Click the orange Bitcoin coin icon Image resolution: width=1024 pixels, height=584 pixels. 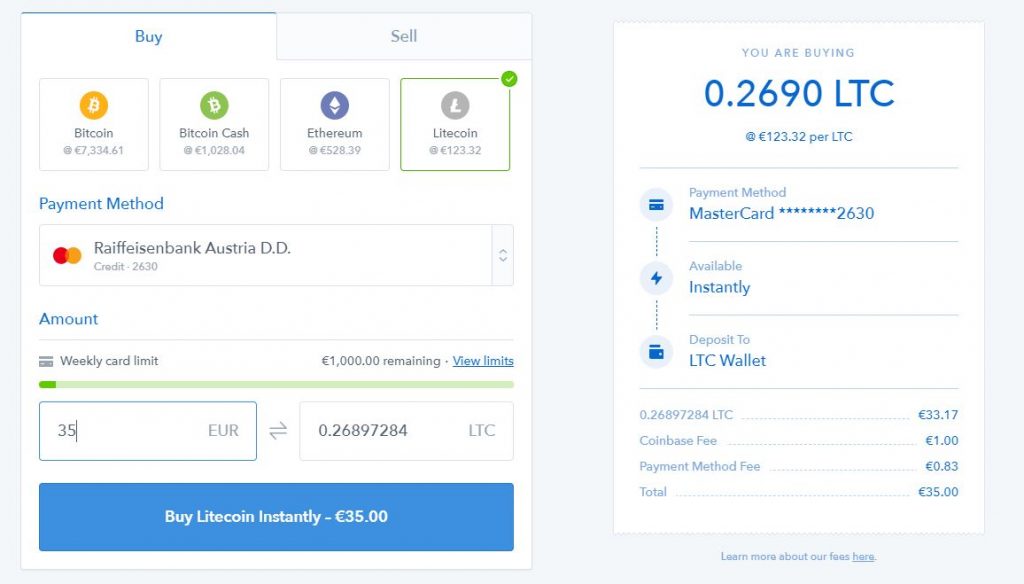(94, 104)
